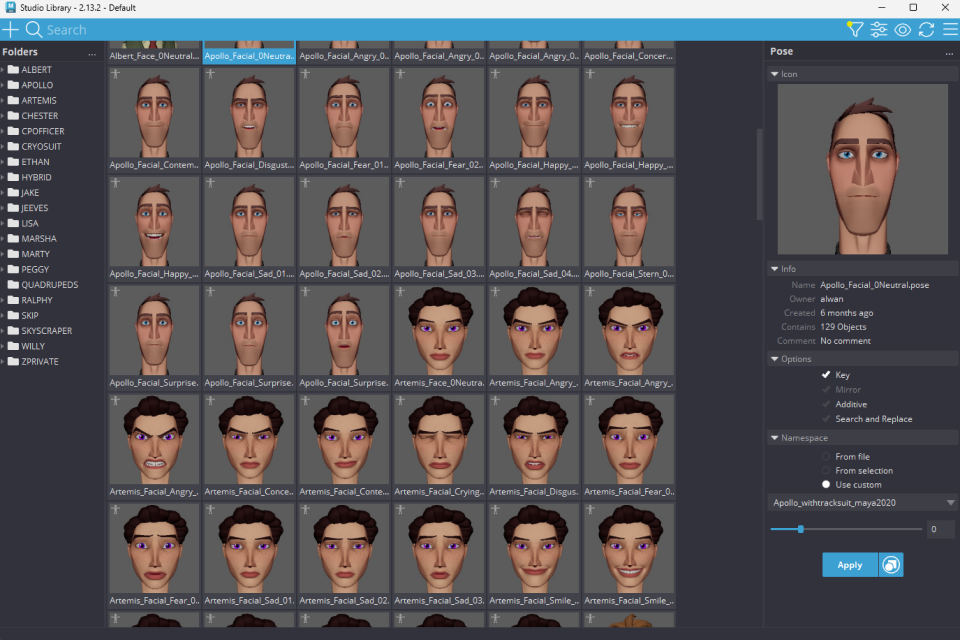Select the Artemis_Facial_Disgus pose thumbnail
This screenshot has width=960, height=640.
point(534,440)
